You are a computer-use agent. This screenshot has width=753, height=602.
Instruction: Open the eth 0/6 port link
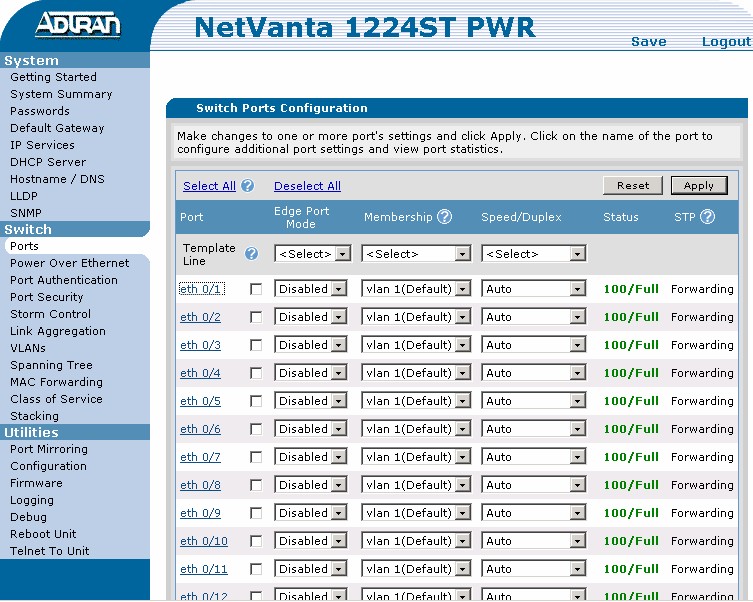click(x=200, y=429)
